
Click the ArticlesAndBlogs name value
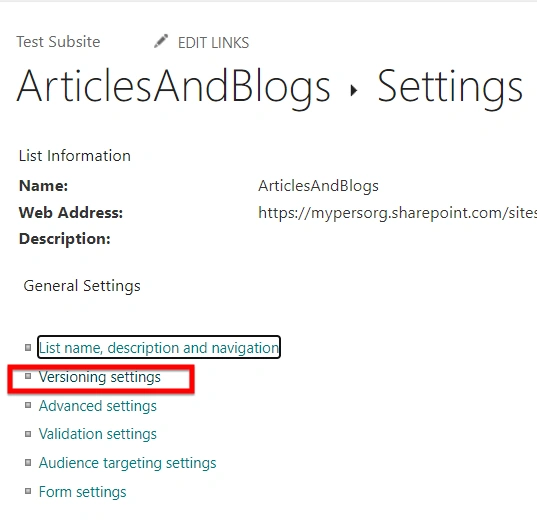click(318, 186)
